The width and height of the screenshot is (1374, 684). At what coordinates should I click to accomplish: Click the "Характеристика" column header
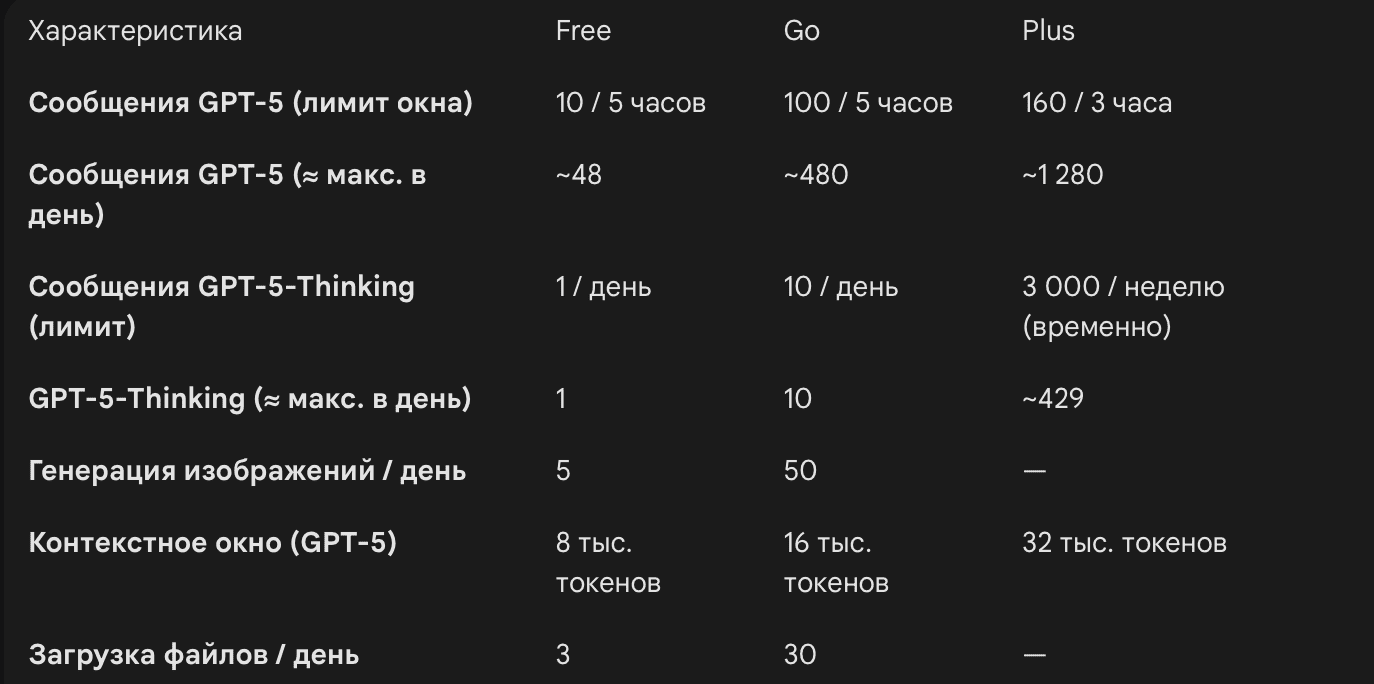[135, 31]
